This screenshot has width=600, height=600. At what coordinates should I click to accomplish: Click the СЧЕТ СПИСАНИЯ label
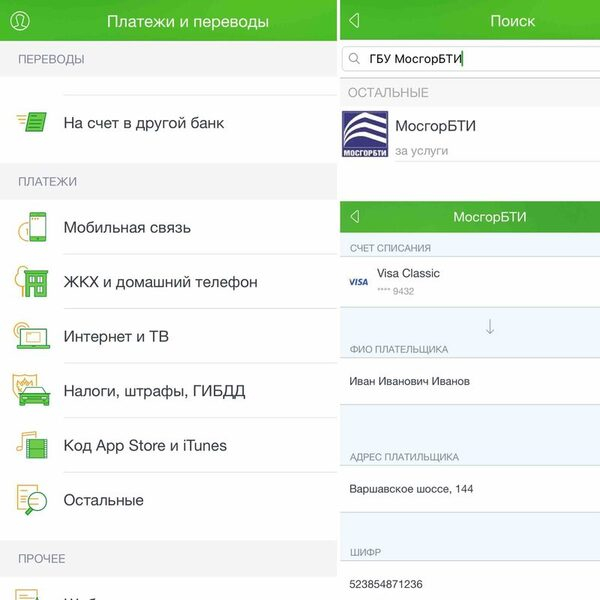click(x=390, y=248)
